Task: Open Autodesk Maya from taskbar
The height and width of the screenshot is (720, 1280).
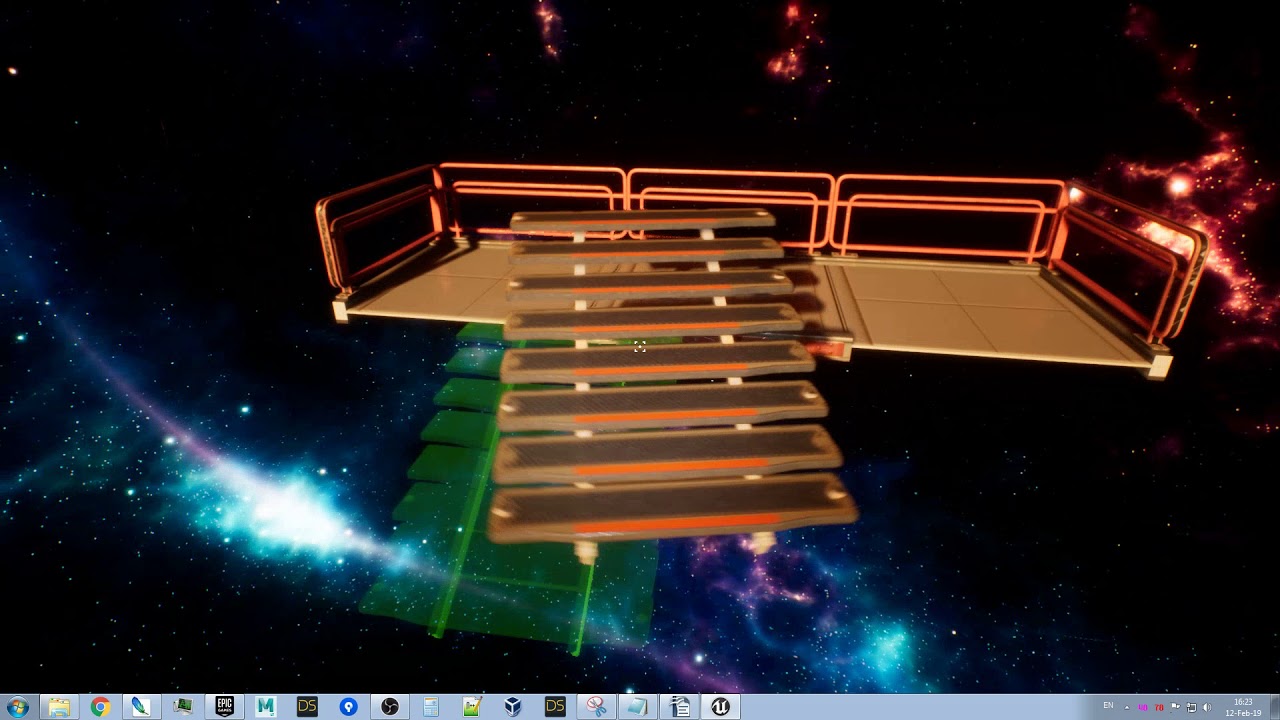Action: (x=265, y=707)
